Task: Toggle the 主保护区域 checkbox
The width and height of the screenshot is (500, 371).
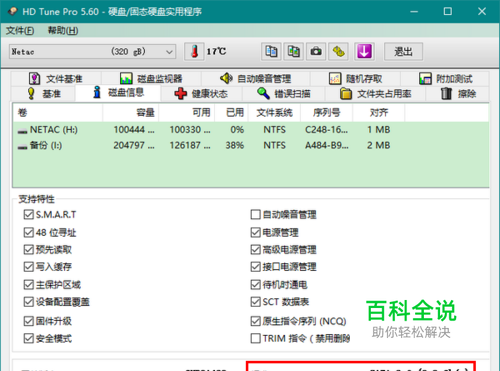Action: point(29,284)
